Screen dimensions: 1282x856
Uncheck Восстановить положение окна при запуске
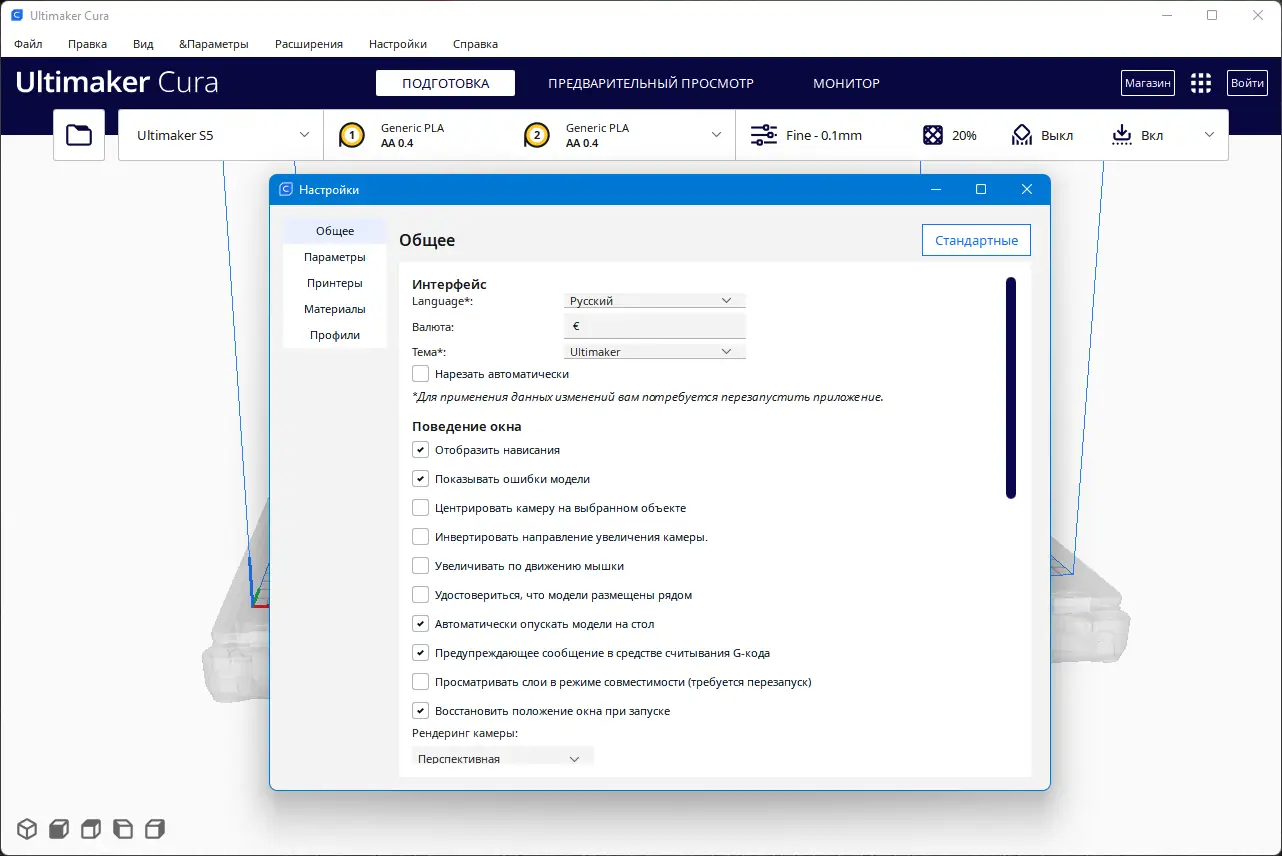pos(421,711)
